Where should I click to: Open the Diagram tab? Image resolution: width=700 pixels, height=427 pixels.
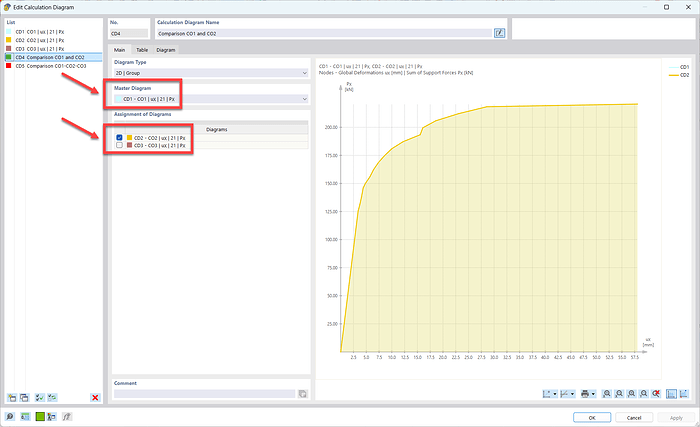coord(165,49)
